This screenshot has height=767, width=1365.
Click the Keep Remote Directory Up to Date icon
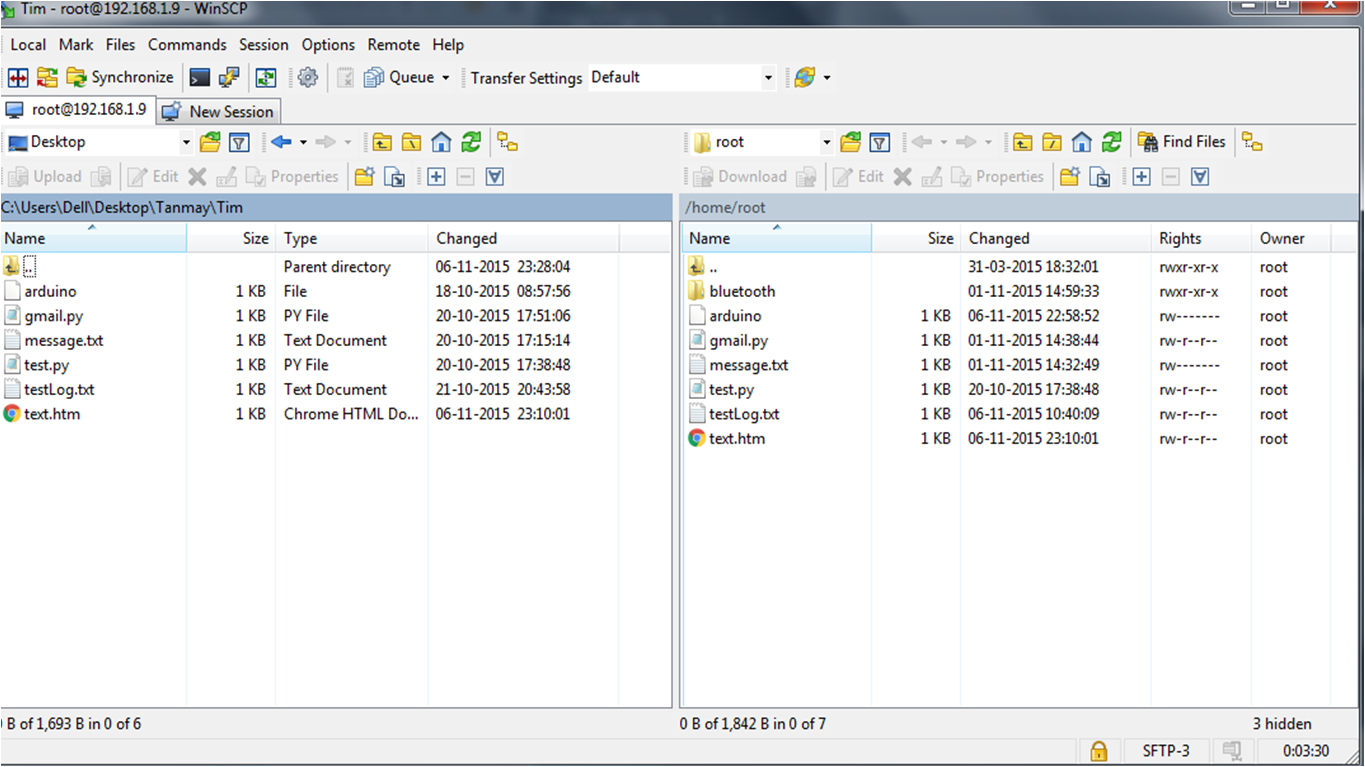pos(265,77)
